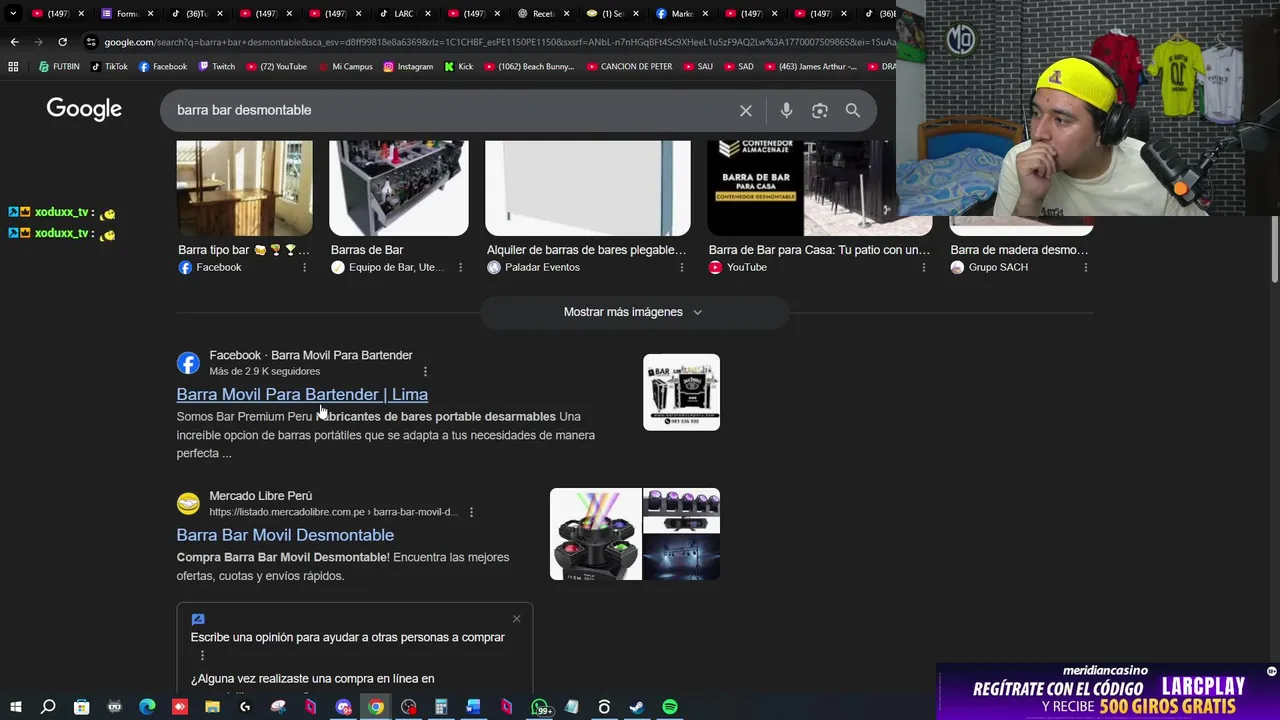Screen dimensions: 1280x720
Task: Open the tab search dropdown arrow
Action: [13, 14]
